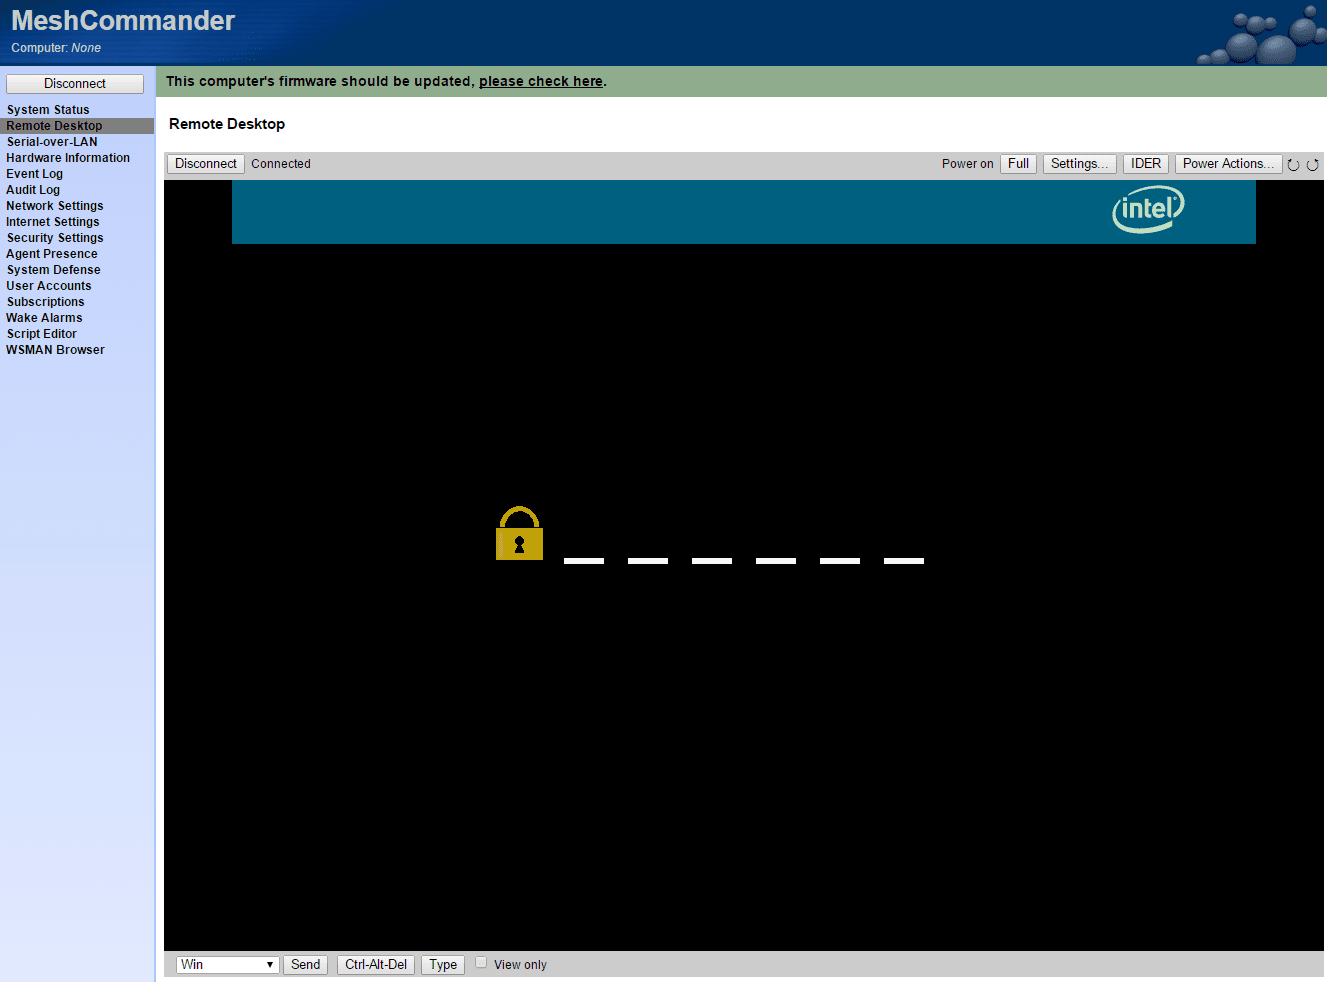The height and width of the screenshot is (982, 1327).
Task: Click the 'Connected' status text
Action: point(281,164)
